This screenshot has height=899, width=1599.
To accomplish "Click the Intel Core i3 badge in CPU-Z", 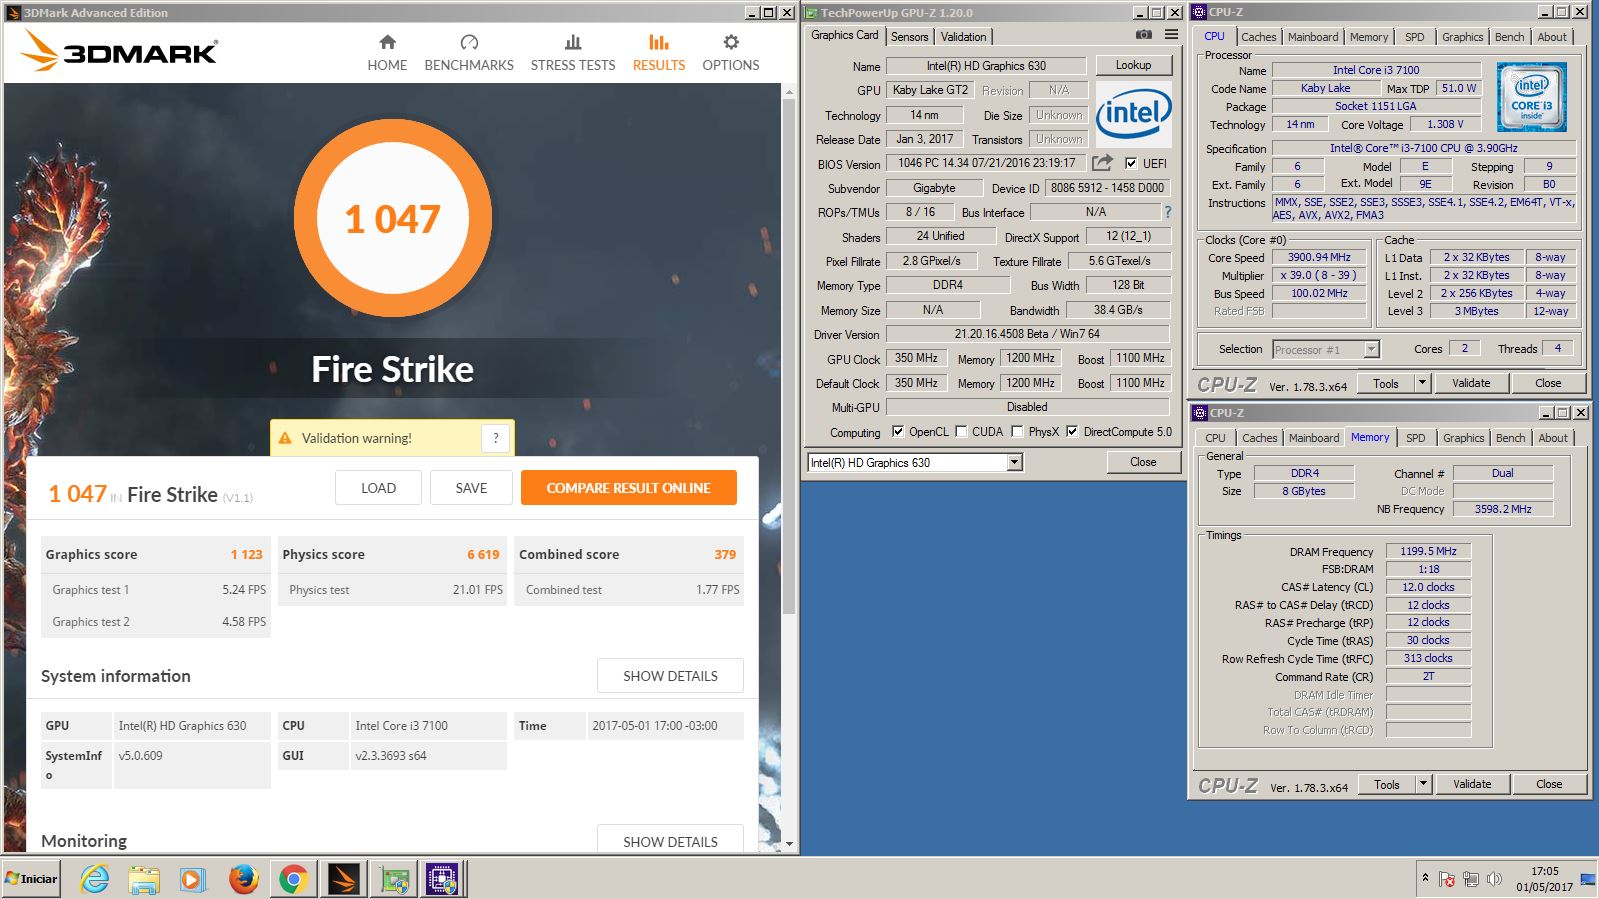I will tap(1532, 97).
